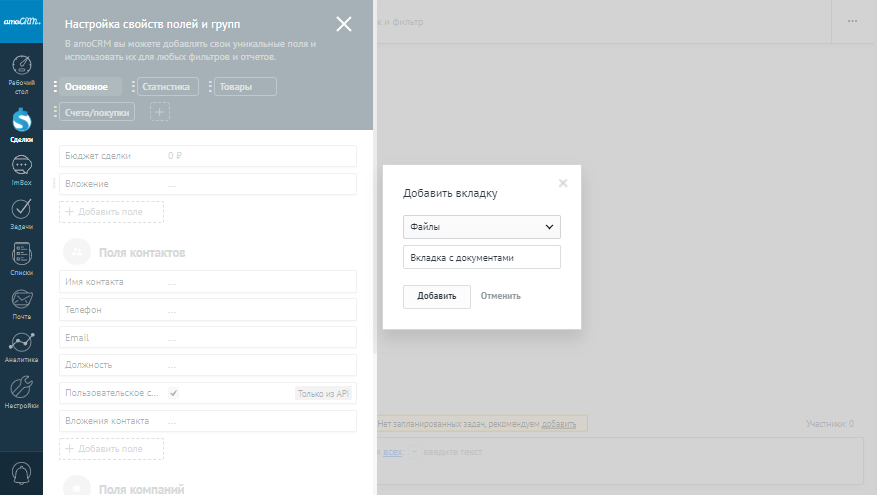Click Отменить to cancel adding a tab
Image resolution: width=877 pixels, height=495 pixels.
(x=500, y=296)
